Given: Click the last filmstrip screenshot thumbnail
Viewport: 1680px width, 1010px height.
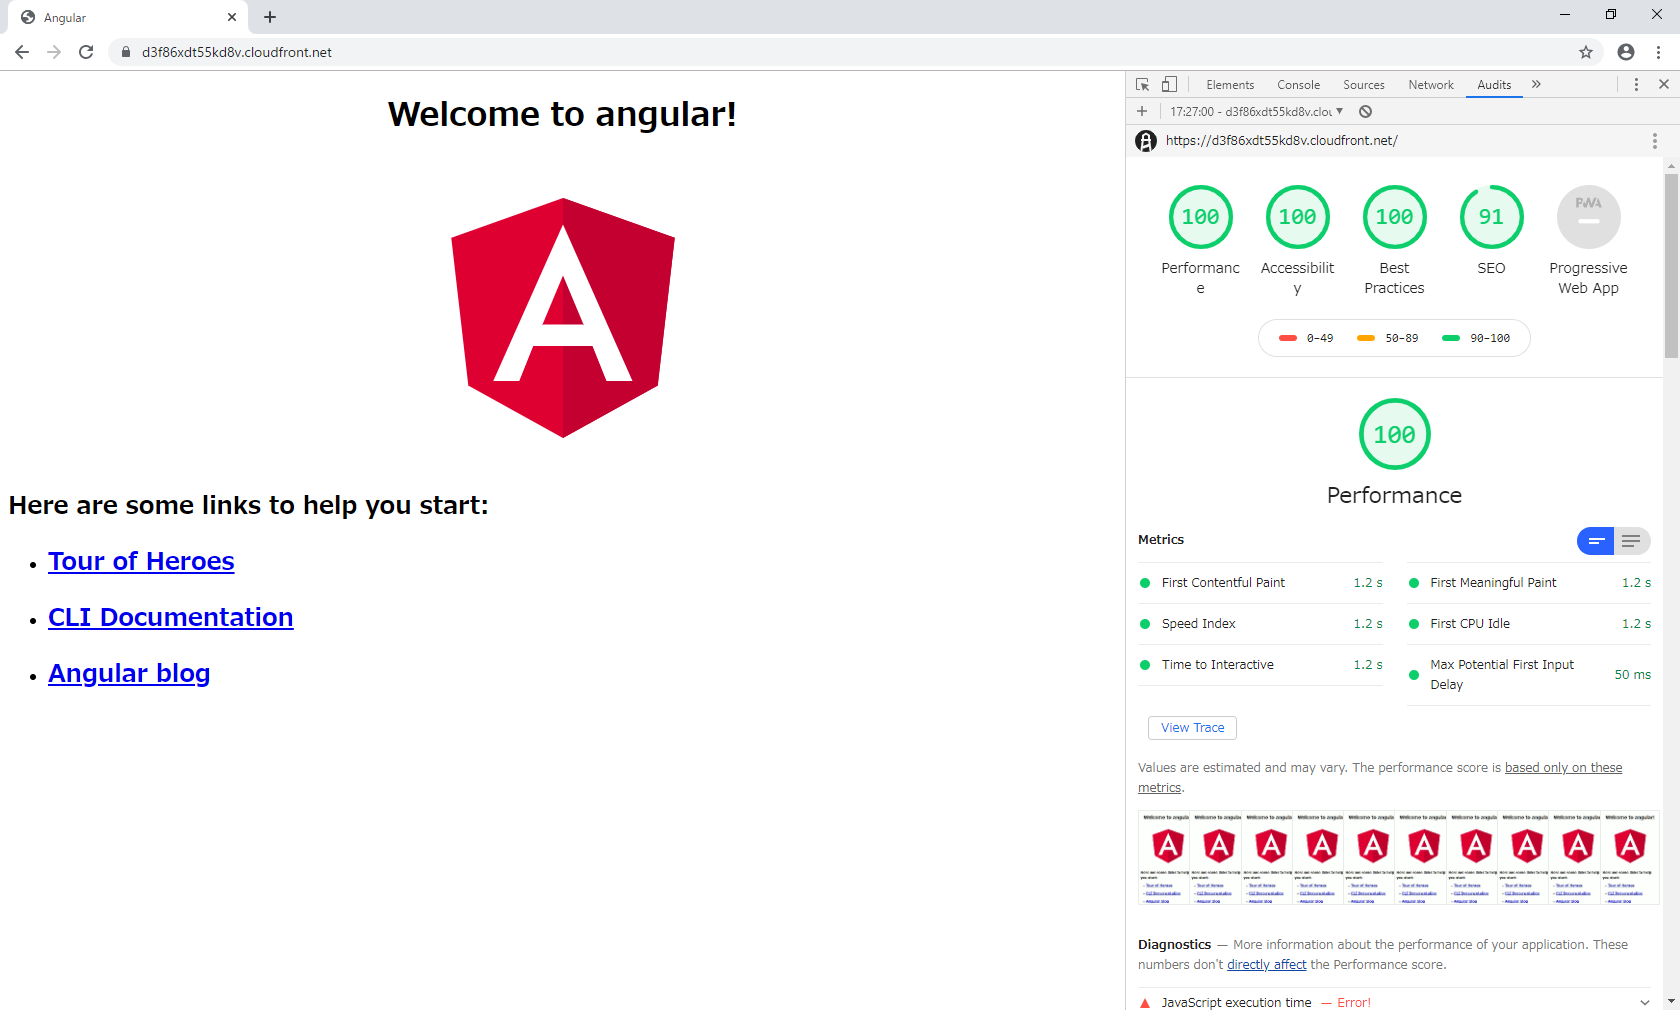Looking at the screenshot, I should (1630, 858).
